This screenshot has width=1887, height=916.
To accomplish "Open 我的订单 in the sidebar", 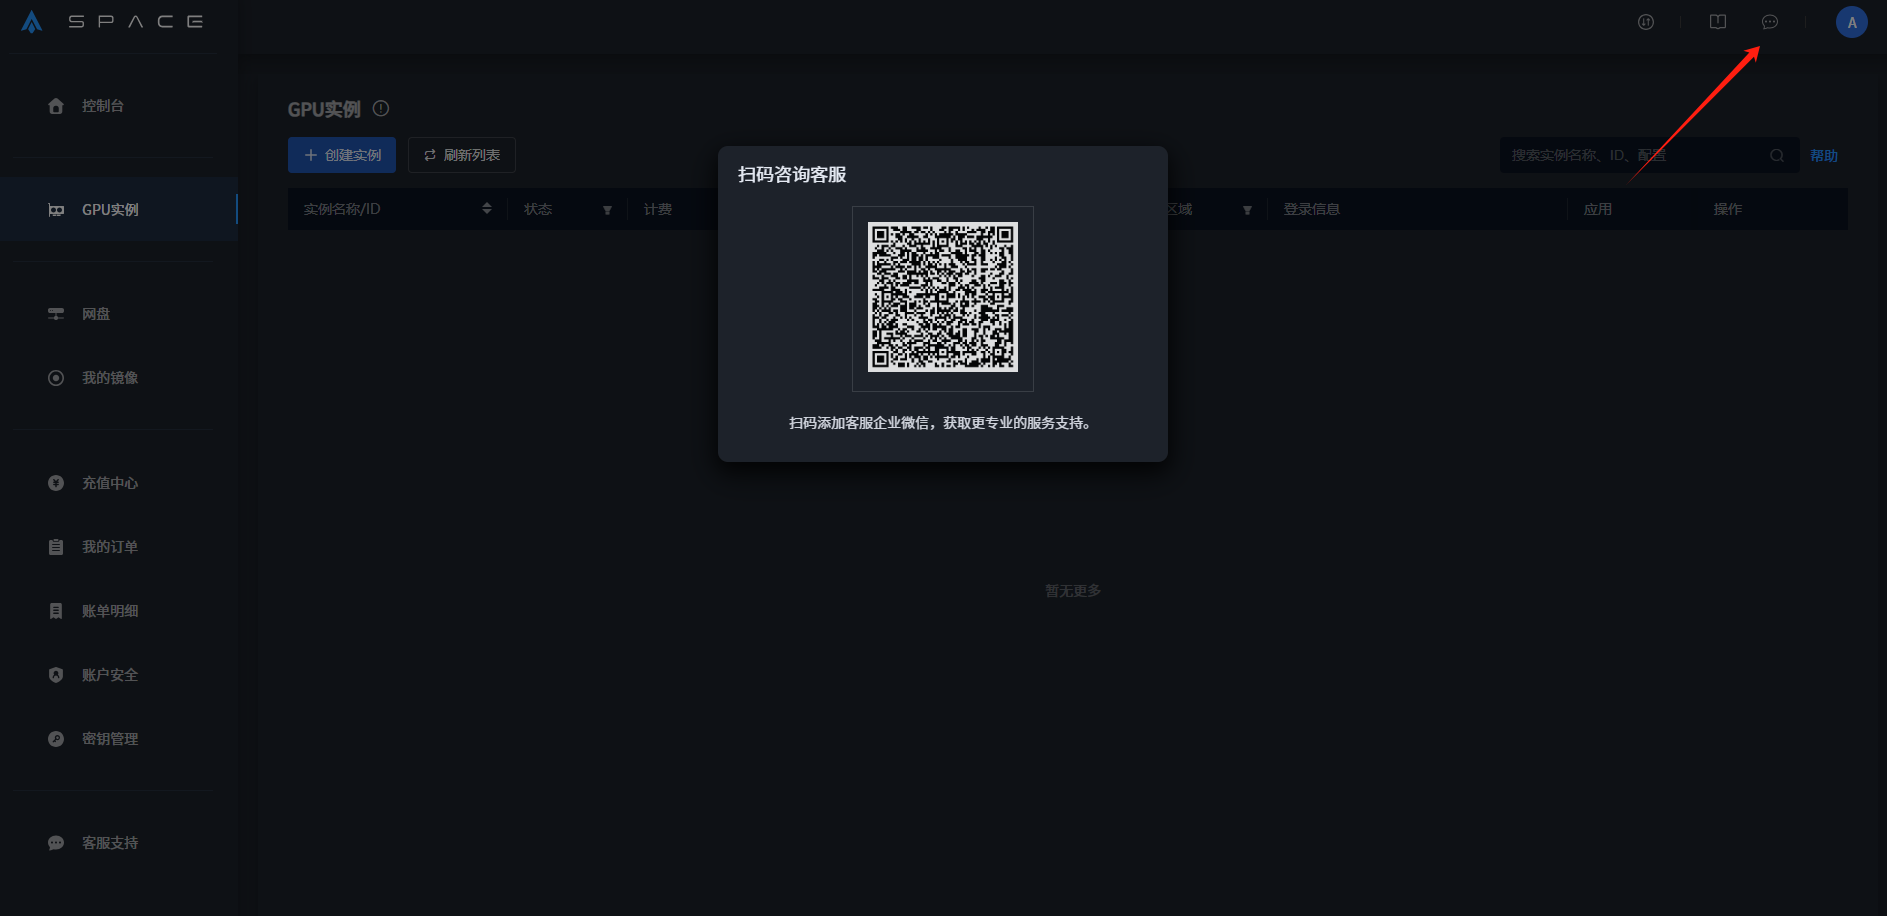I will (x=110, y=547).
